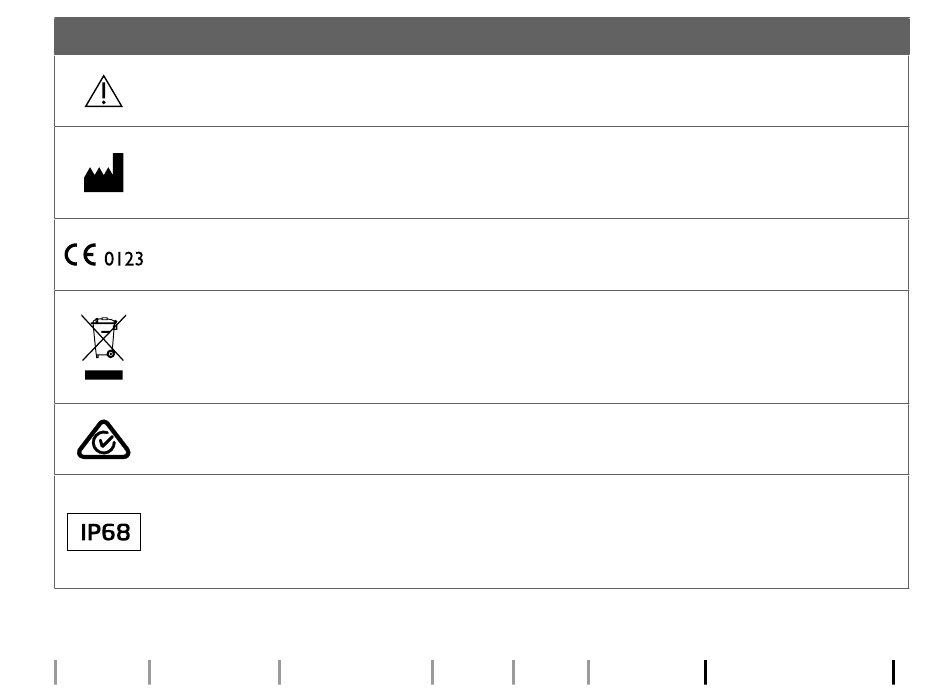Select the RCM compliance tick triangle symbol
950x697 pixels.
(x=104, y=439)
